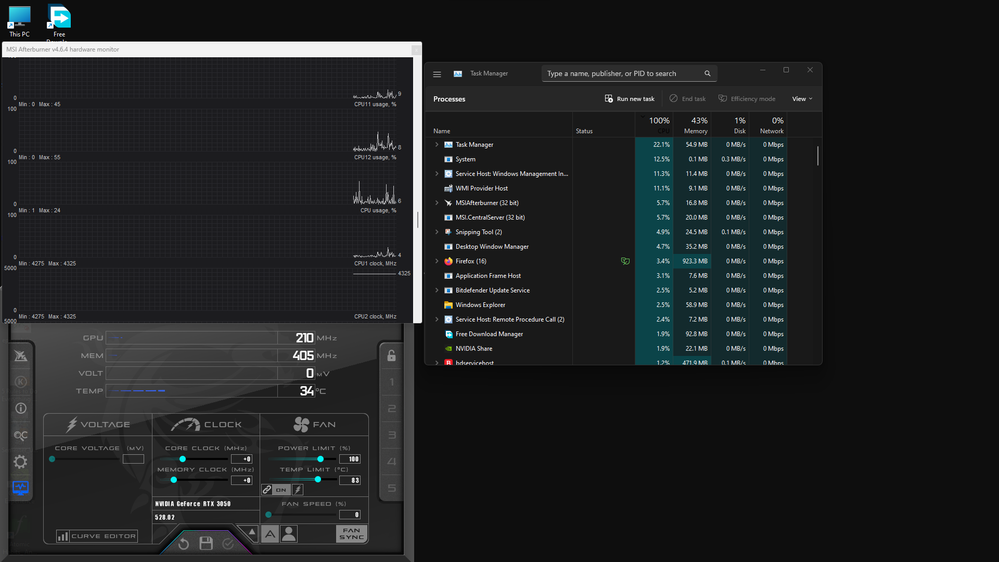
Task: Click the Task Manager search input field
Action: pyautogui.click(x=628, y=73)
